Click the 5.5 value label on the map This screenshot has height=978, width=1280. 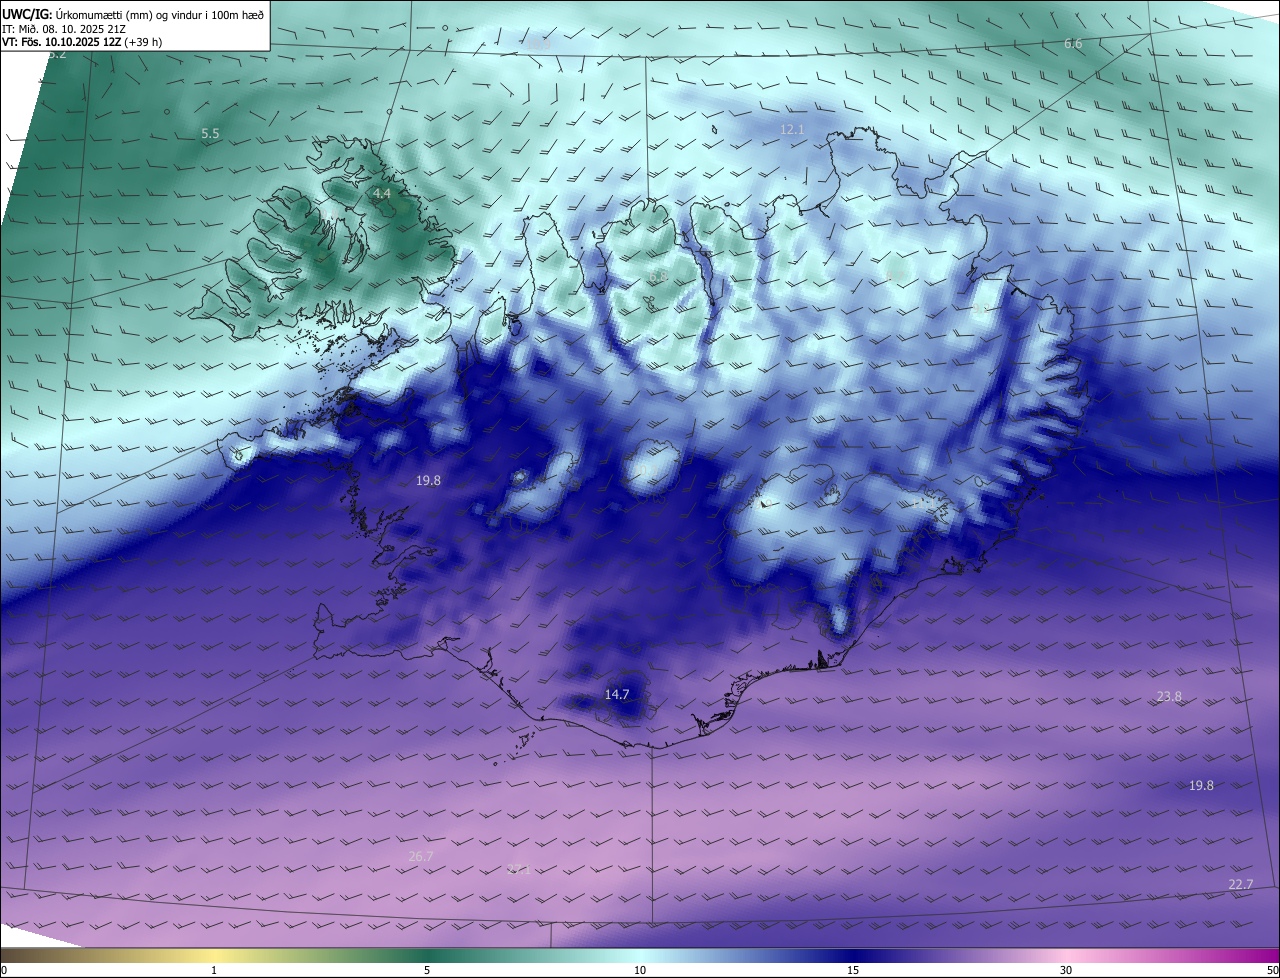(210, 133)
